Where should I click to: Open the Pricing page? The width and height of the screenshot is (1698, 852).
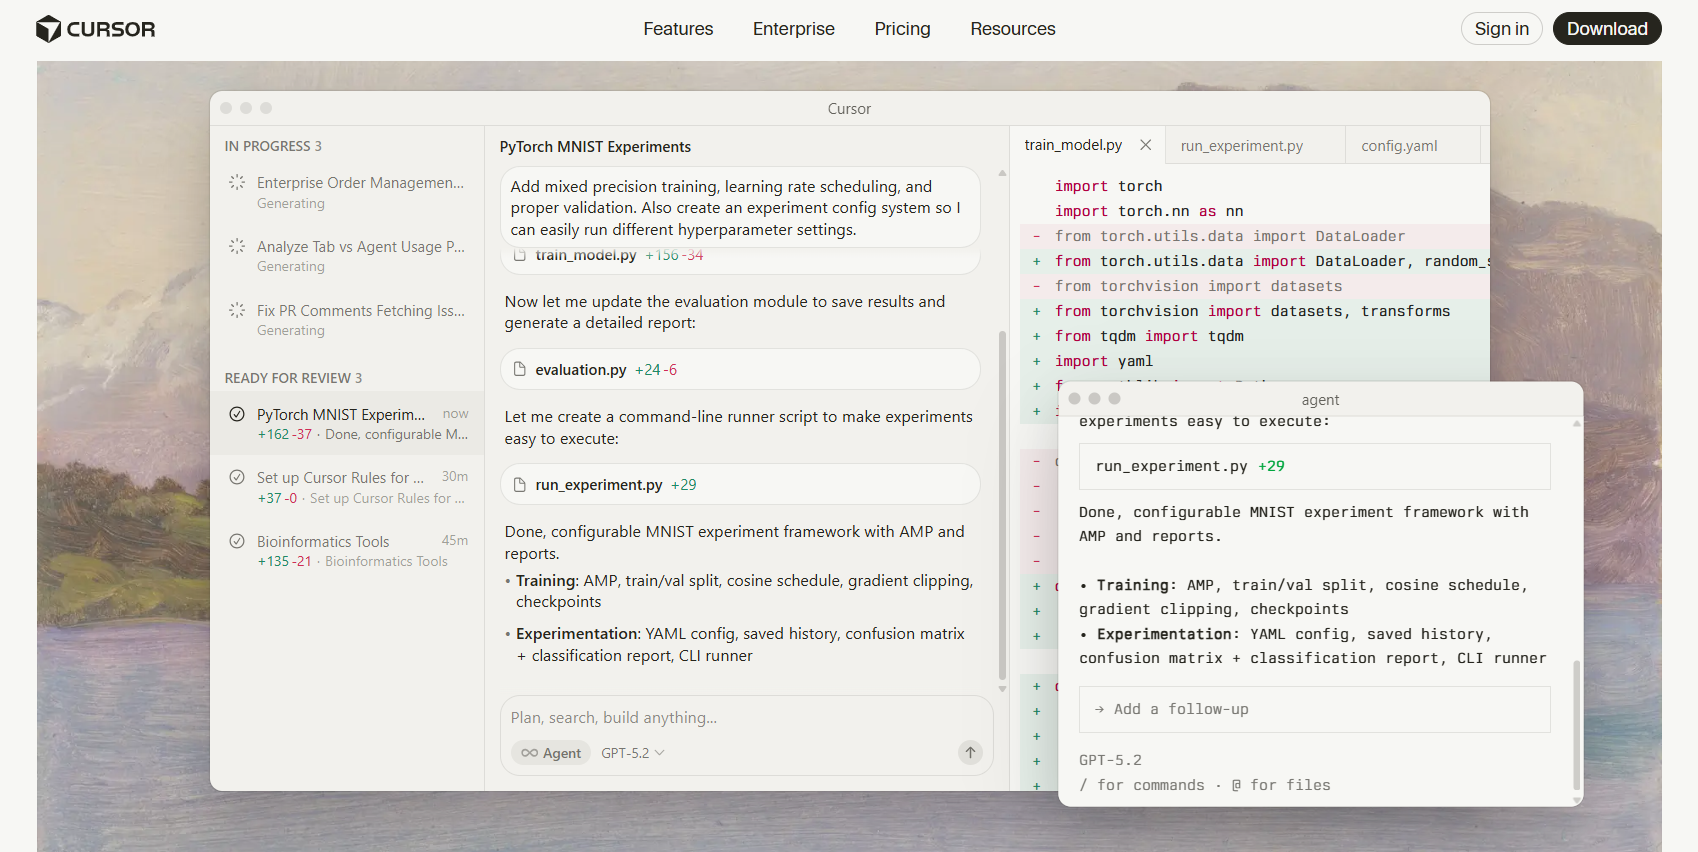pos(902,29)
